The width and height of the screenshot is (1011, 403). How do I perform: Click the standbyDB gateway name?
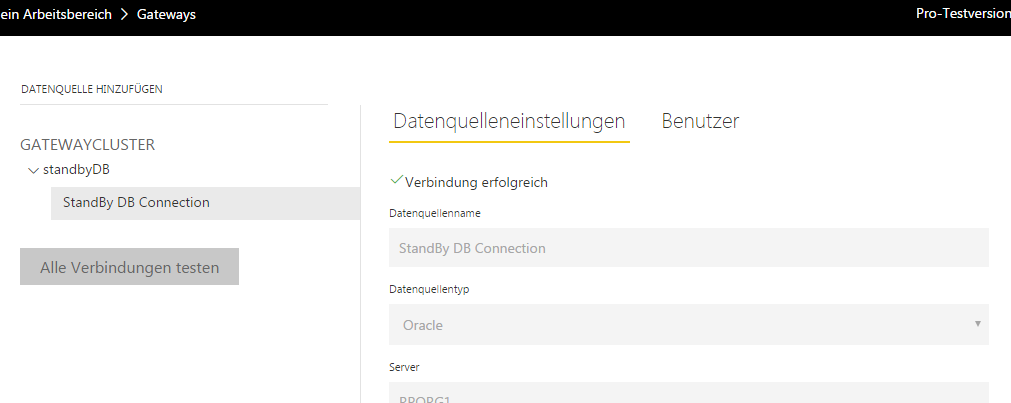(76, 170)
